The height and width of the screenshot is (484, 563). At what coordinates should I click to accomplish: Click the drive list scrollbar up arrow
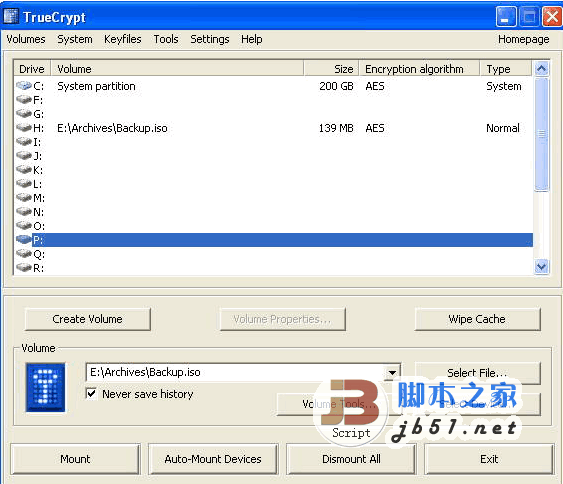[x=541, y=68]
